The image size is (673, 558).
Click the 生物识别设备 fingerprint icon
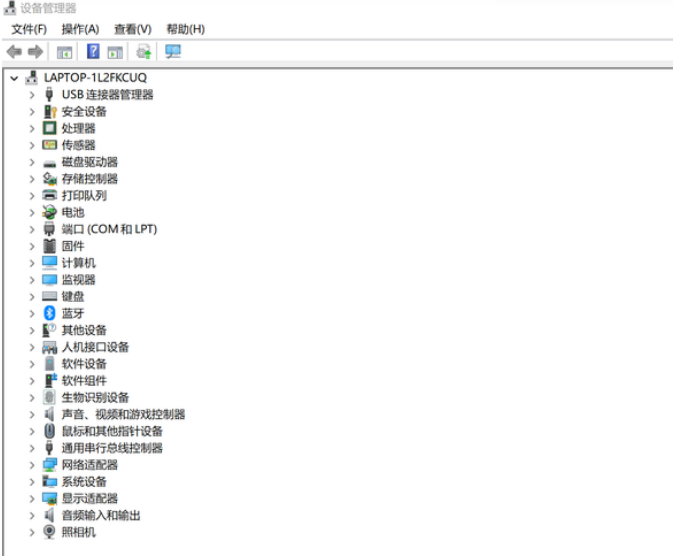click(x=49, y=397)
